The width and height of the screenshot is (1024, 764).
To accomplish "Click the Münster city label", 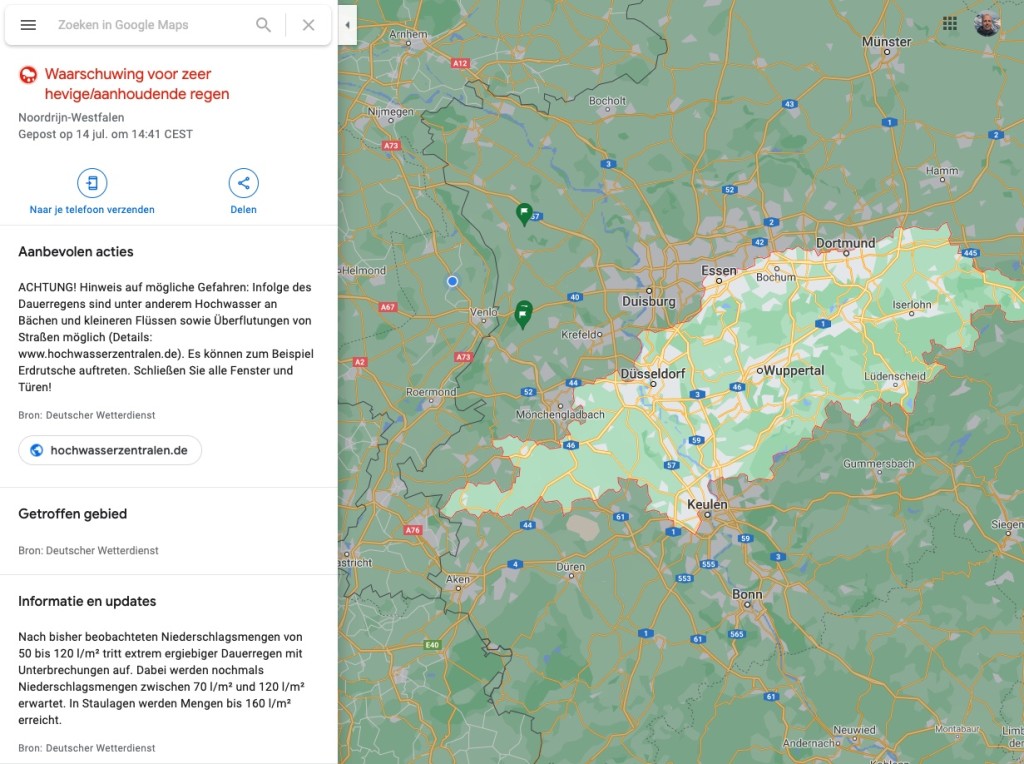I will (x=886, y=42).
